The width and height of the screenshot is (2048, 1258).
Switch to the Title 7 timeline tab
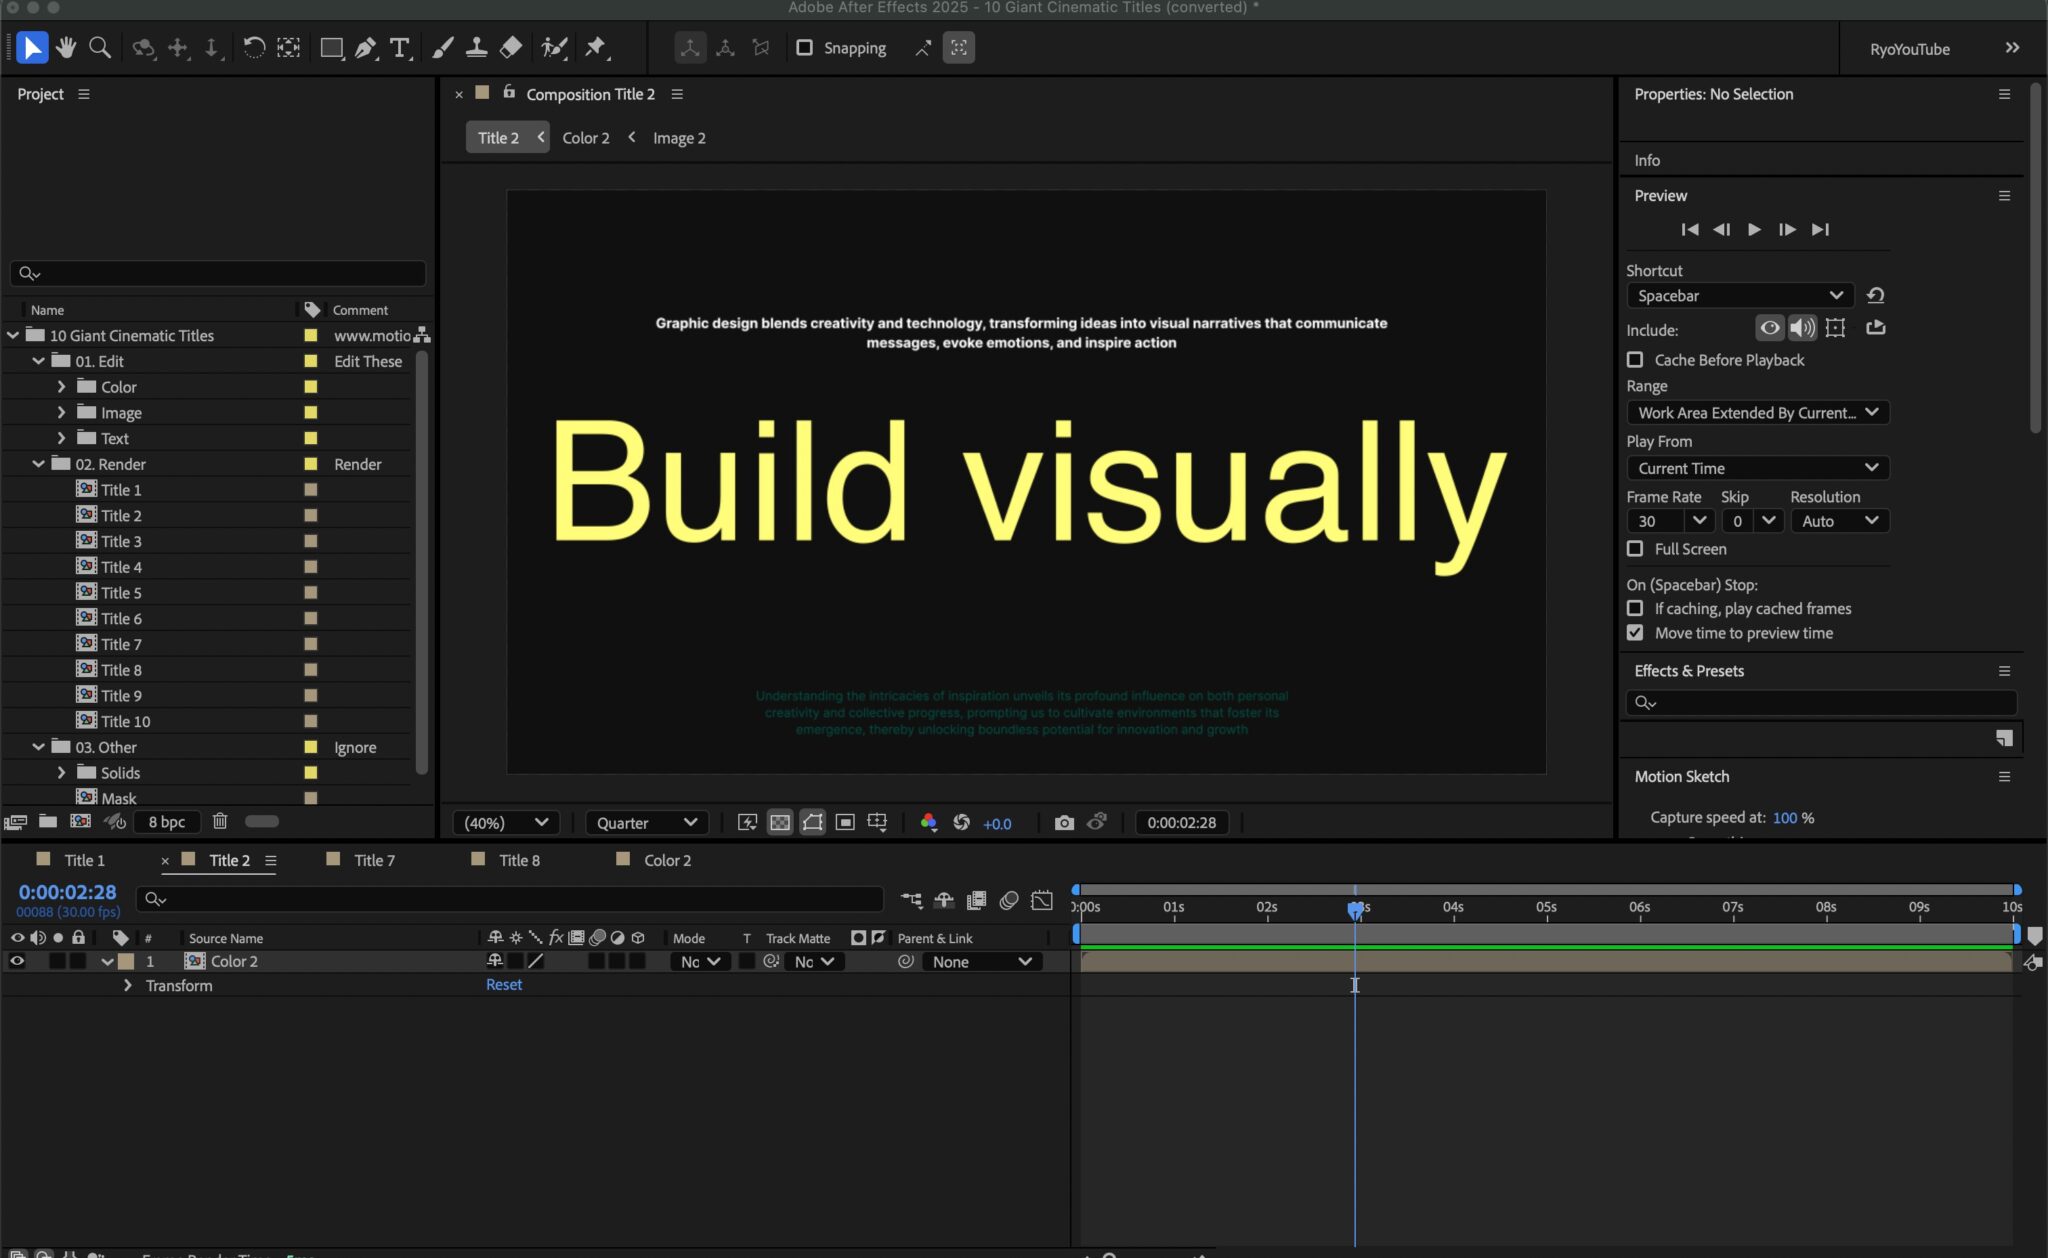tap(374, 860)
